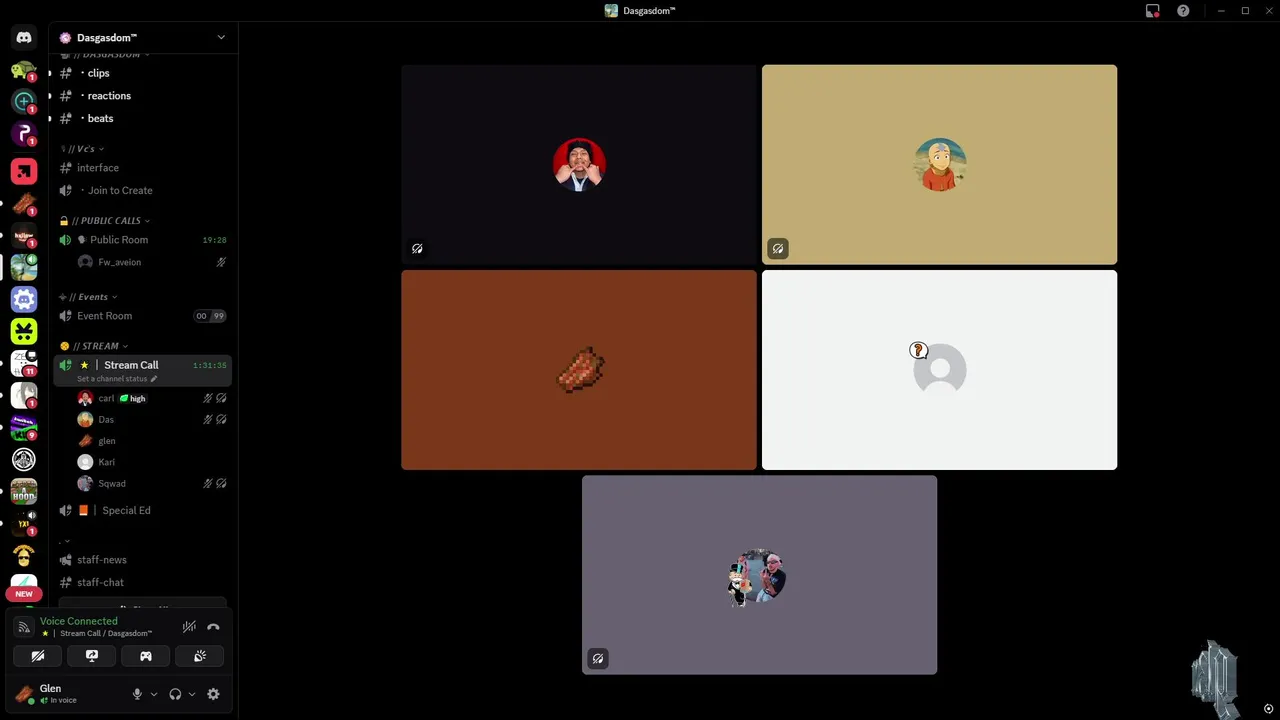Mute the microphone for Glen
Screen dimensions: 1280x720
click(137, 694)
